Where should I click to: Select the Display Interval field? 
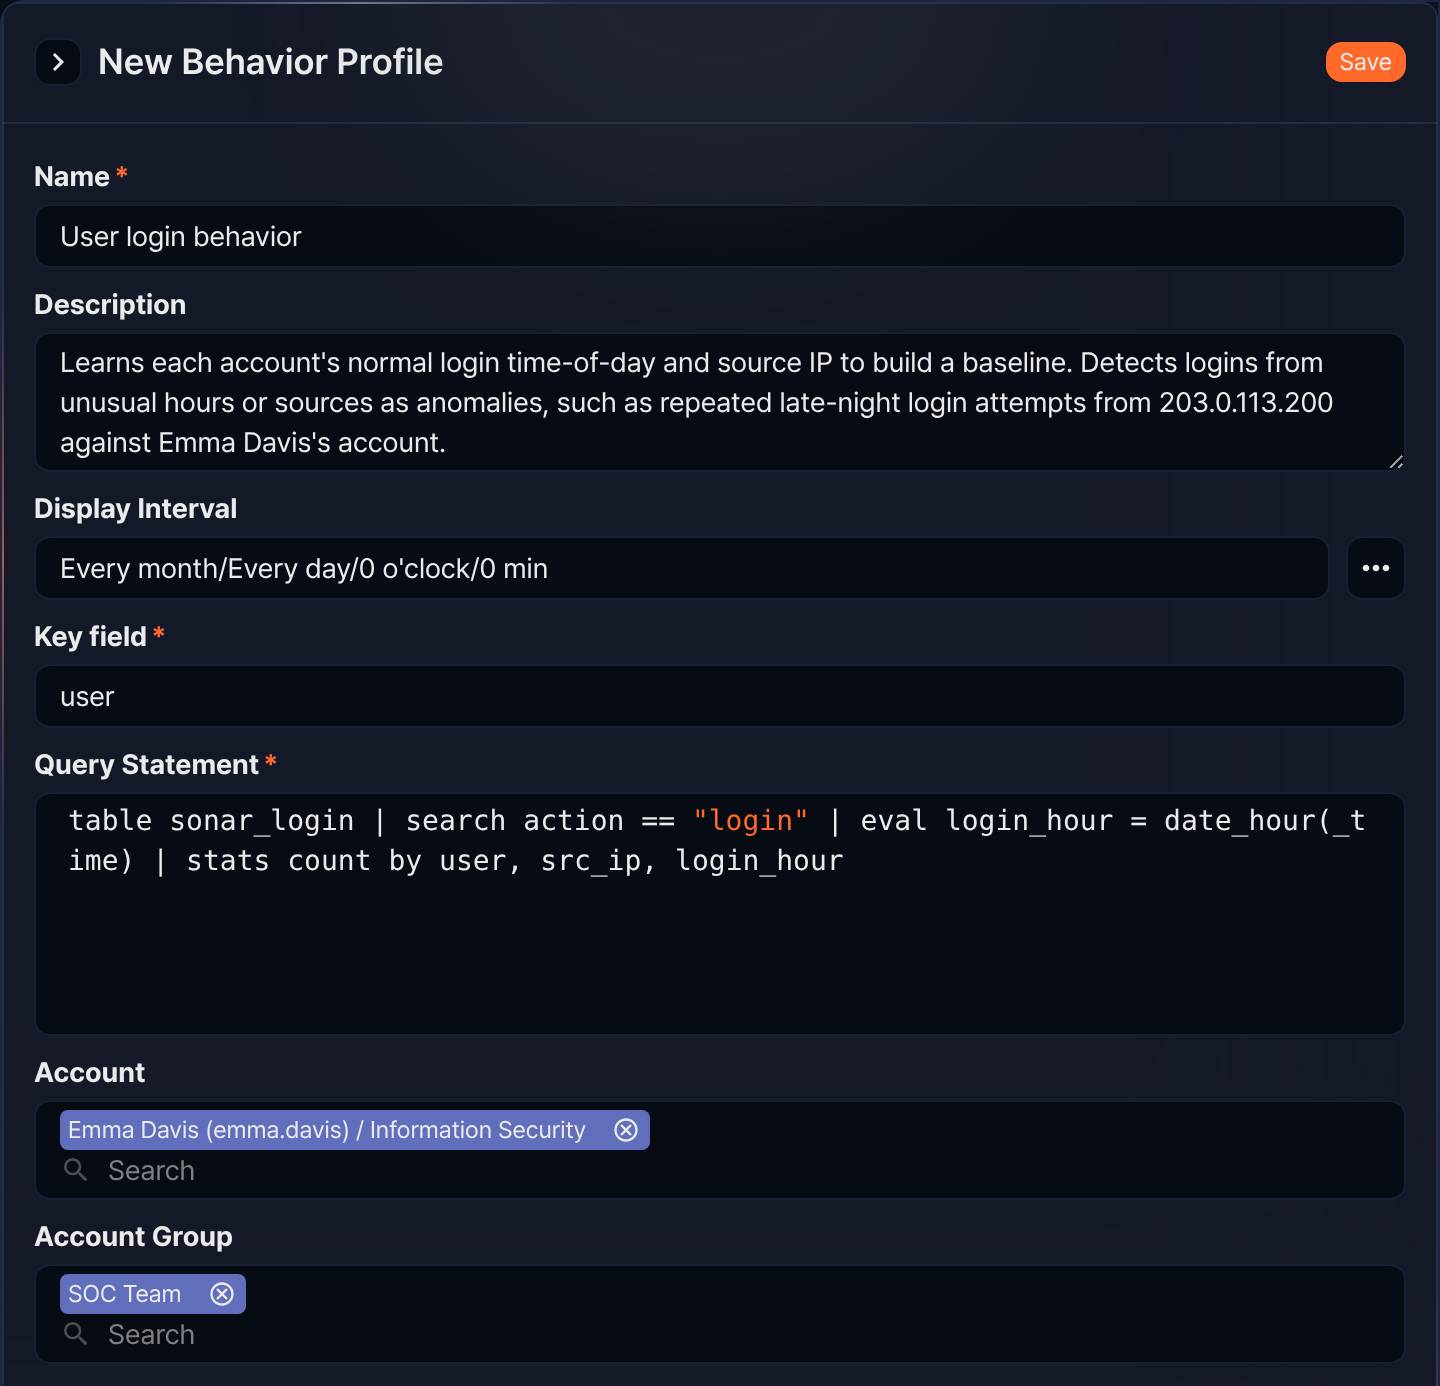(682, 568)
